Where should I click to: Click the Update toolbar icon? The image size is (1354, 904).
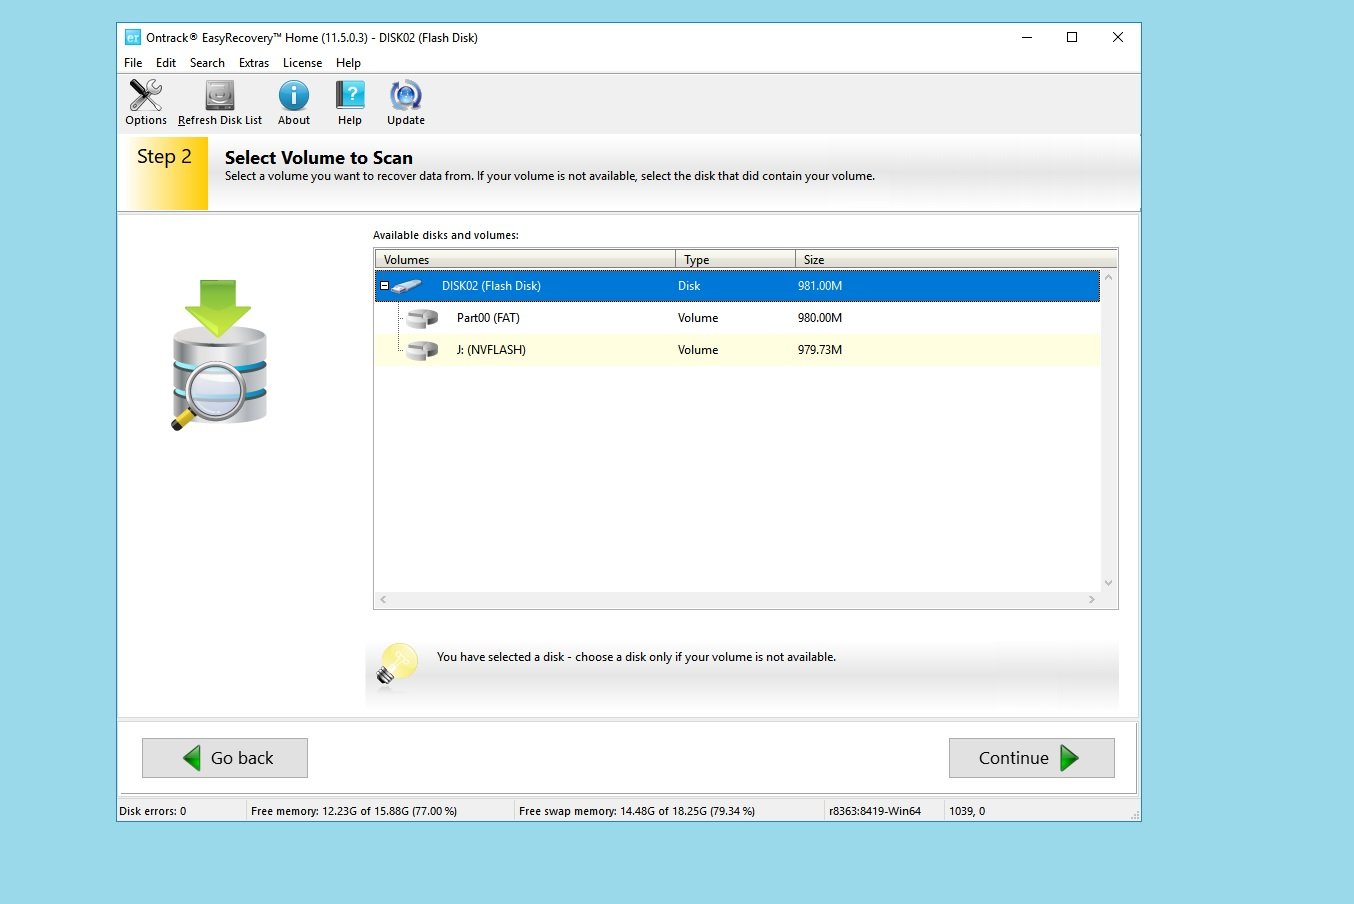pos(406,95)
